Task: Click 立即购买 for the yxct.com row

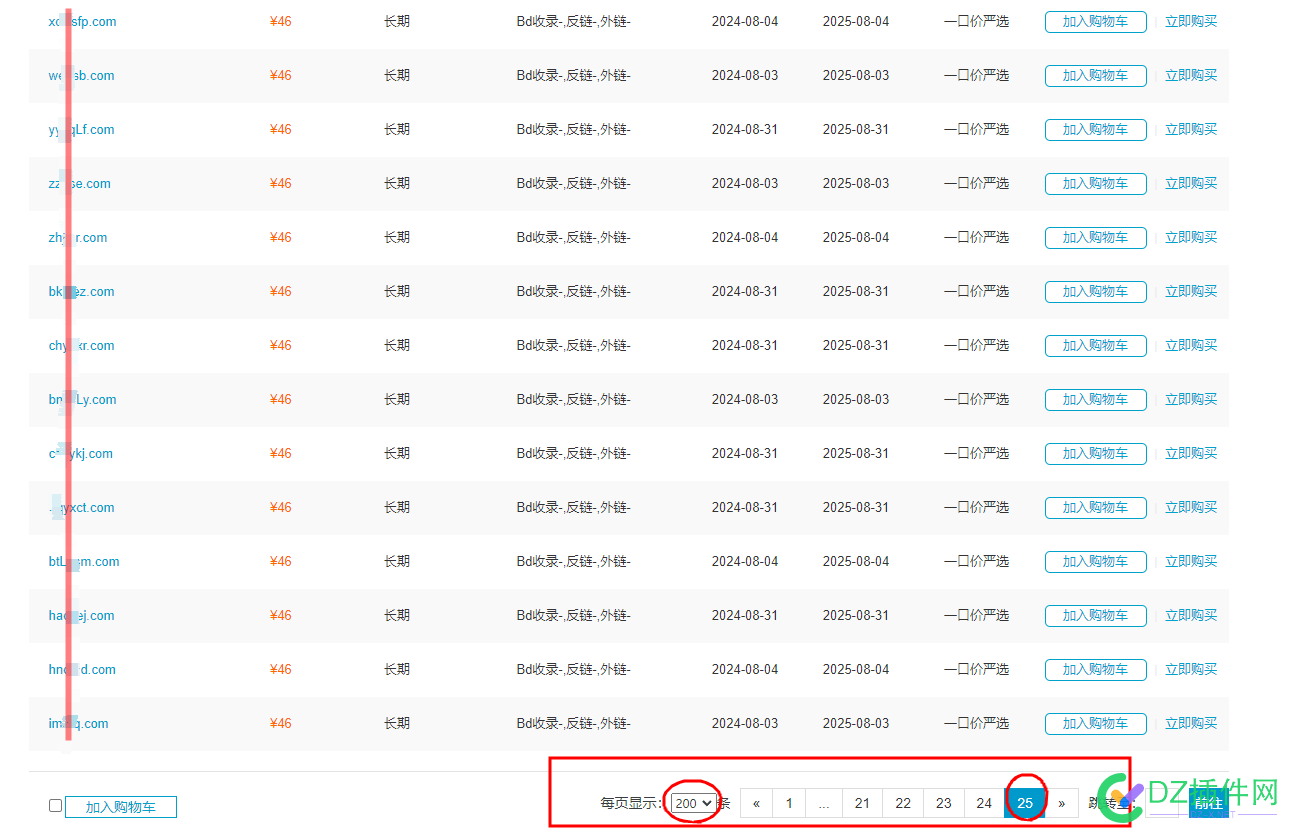Action: [1191, 507]
